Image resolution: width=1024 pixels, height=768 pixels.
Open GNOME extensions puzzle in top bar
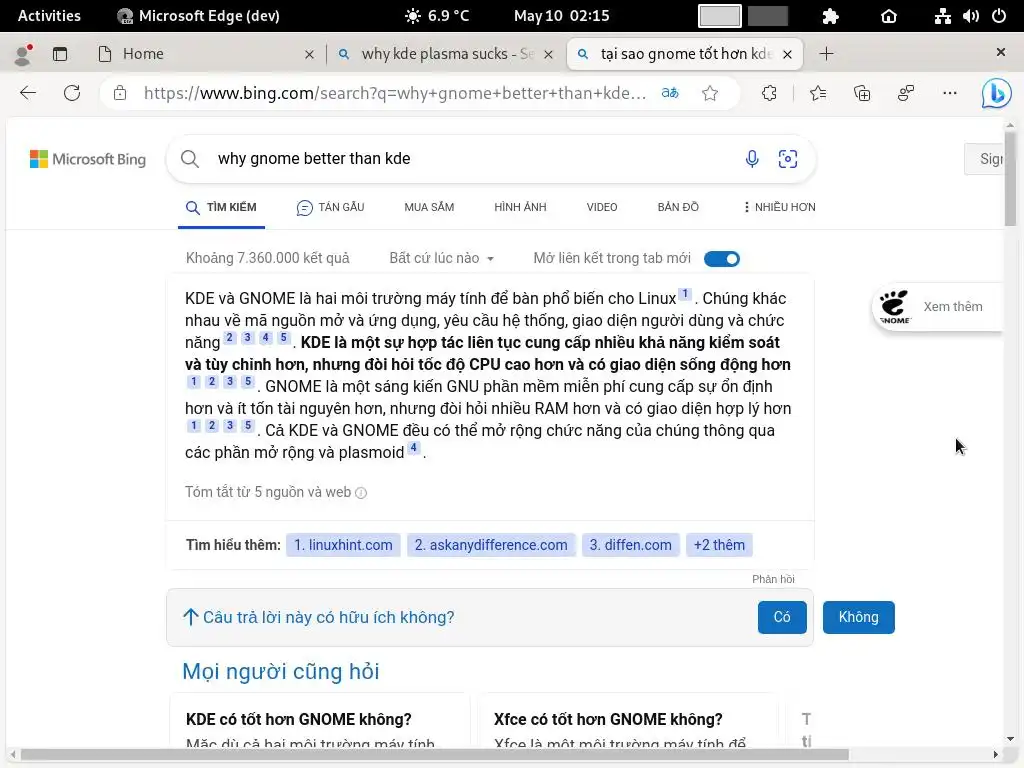point(830,16)
